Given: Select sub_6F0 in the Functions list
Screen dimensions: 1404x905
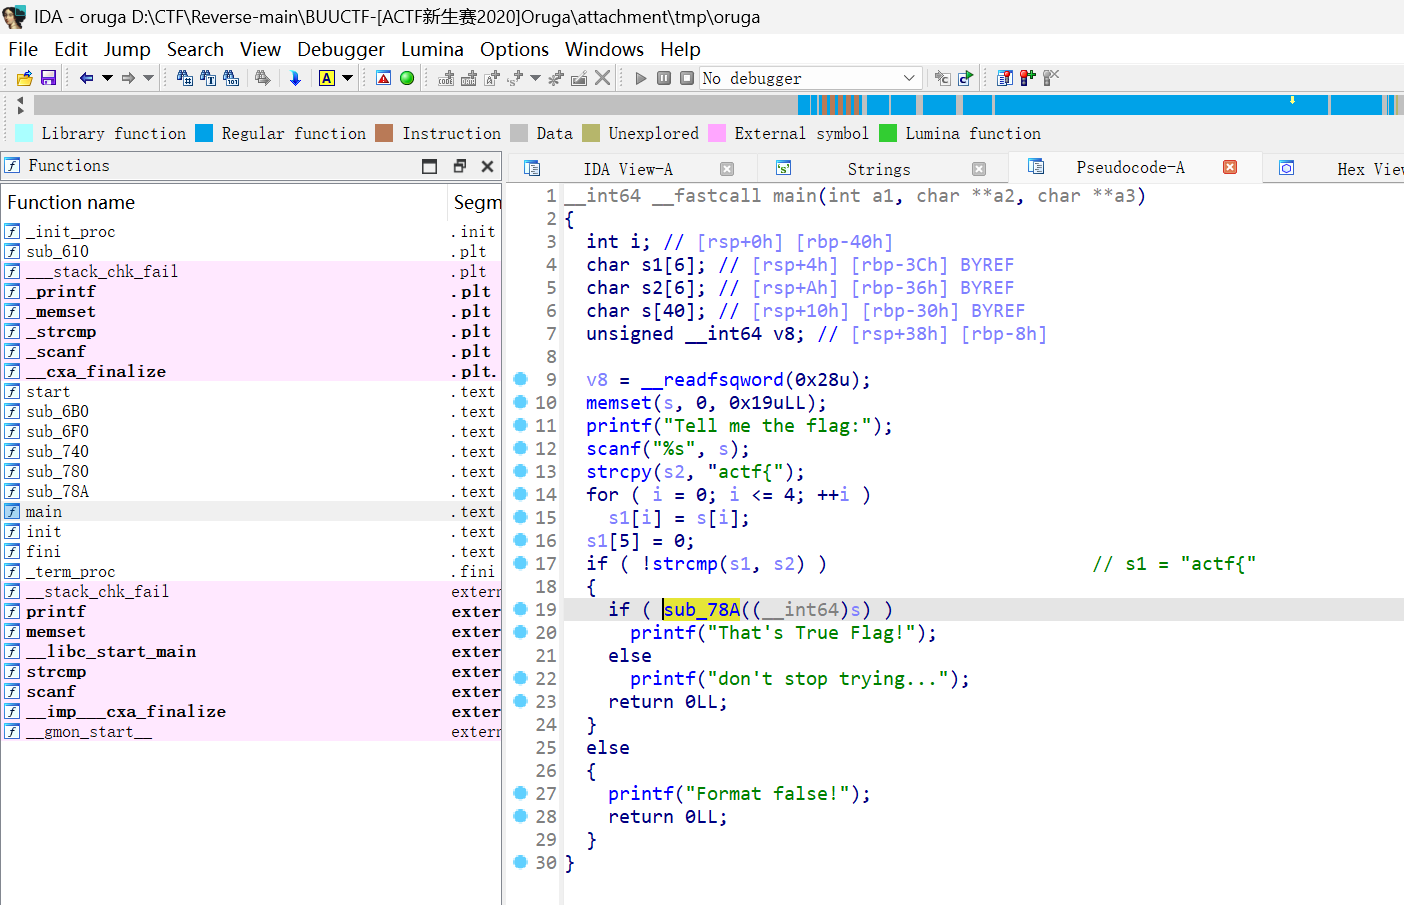Looking at the screenshot, I should (57, 431).
